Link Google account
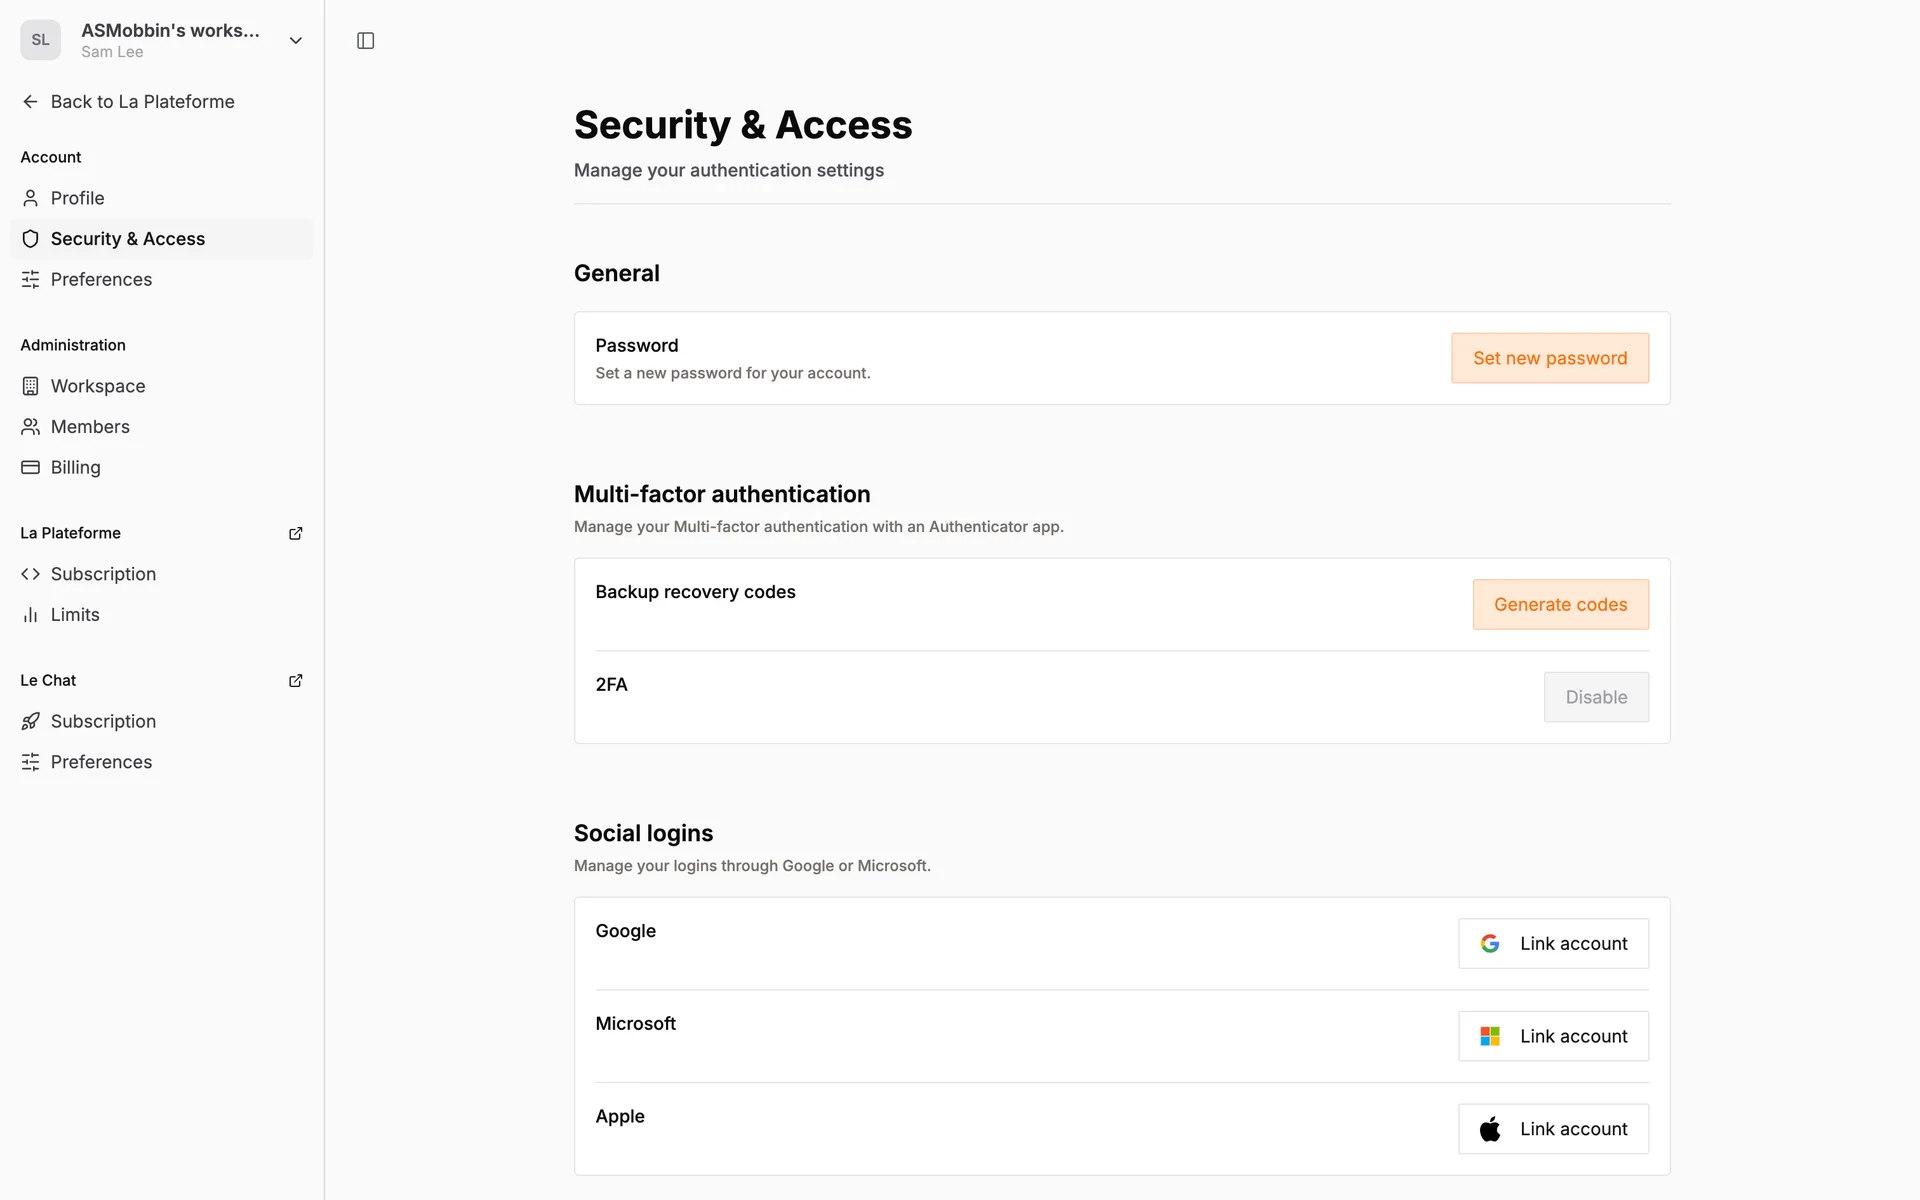Viewport: 1920px width, 1200px height. [1552, 943]
